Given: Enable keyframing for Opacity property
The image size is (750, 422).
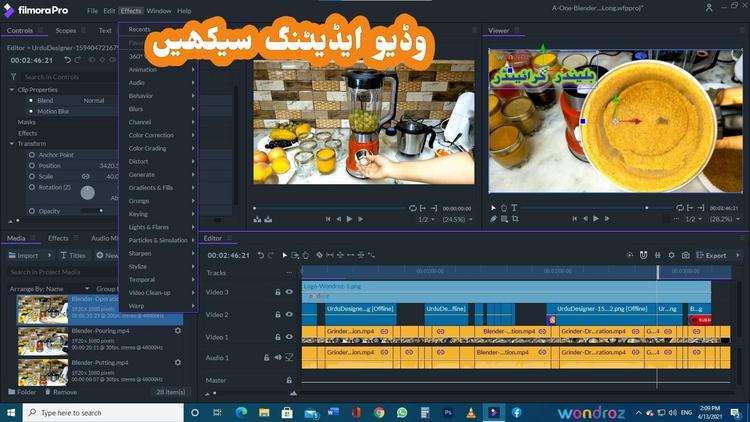Looking at the screenshot, I should click(x=32, y=211).
